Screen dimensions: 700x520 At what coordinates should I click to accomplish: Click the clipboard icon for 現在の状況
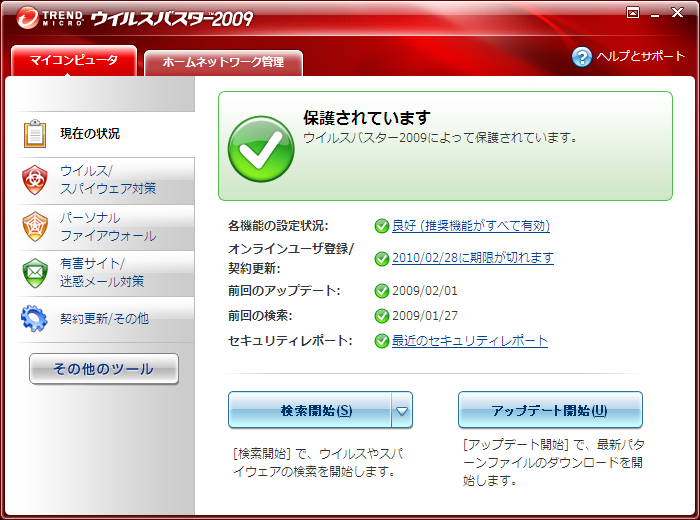tap(35, 134)
